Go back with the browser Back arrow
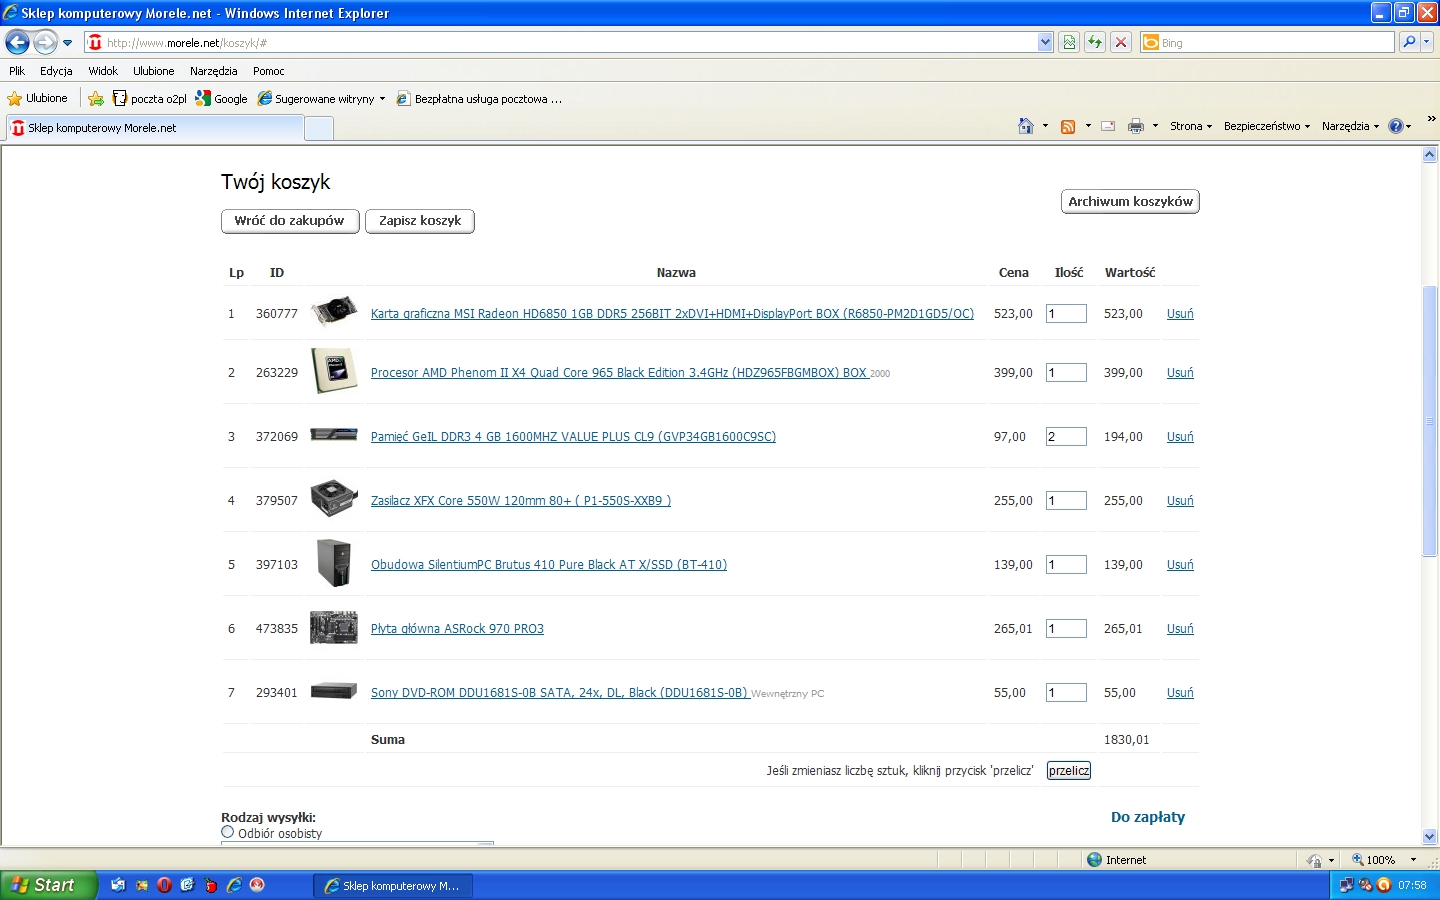Viewport: 1440px width, 900px height. point(17,42)
